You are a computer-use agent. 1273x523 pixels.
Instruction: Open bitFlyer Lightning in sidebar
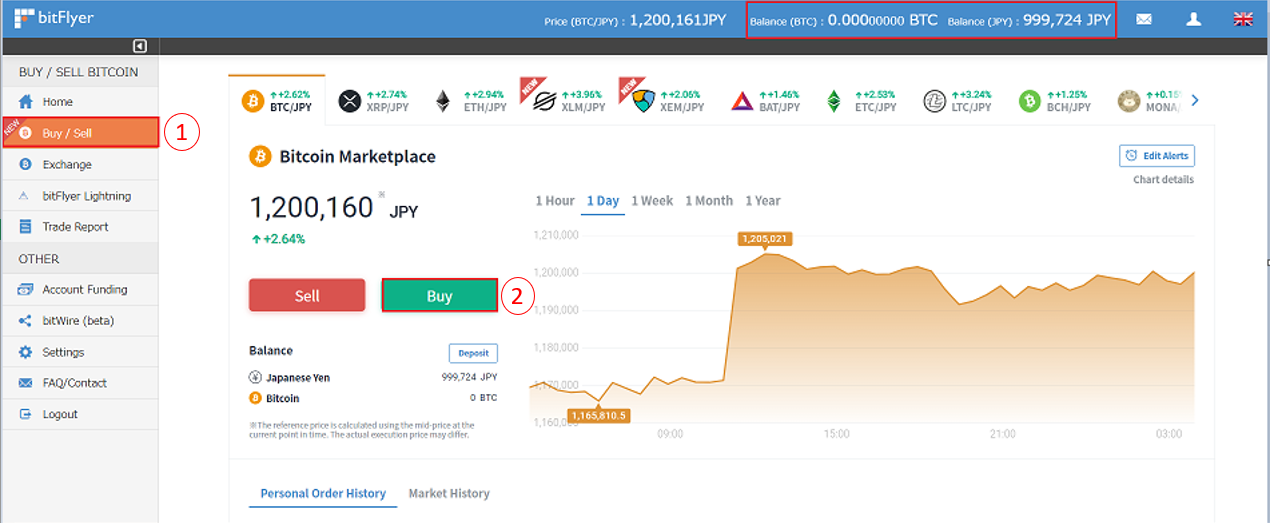pyautogui.click(x=80, y=196)
